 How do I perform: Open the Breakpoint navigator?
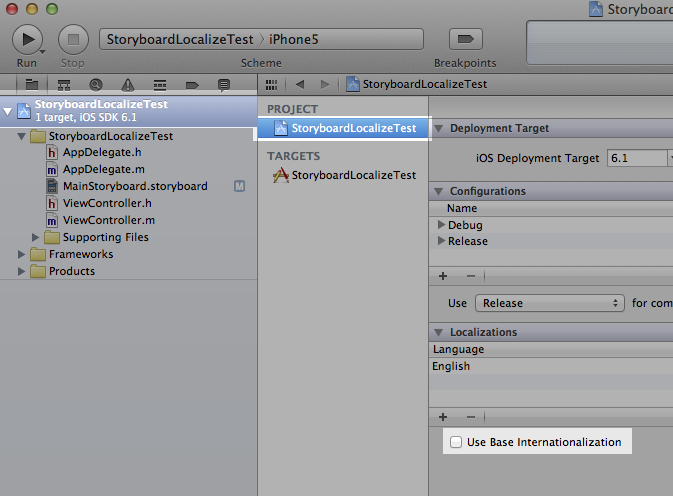(192, 85)
